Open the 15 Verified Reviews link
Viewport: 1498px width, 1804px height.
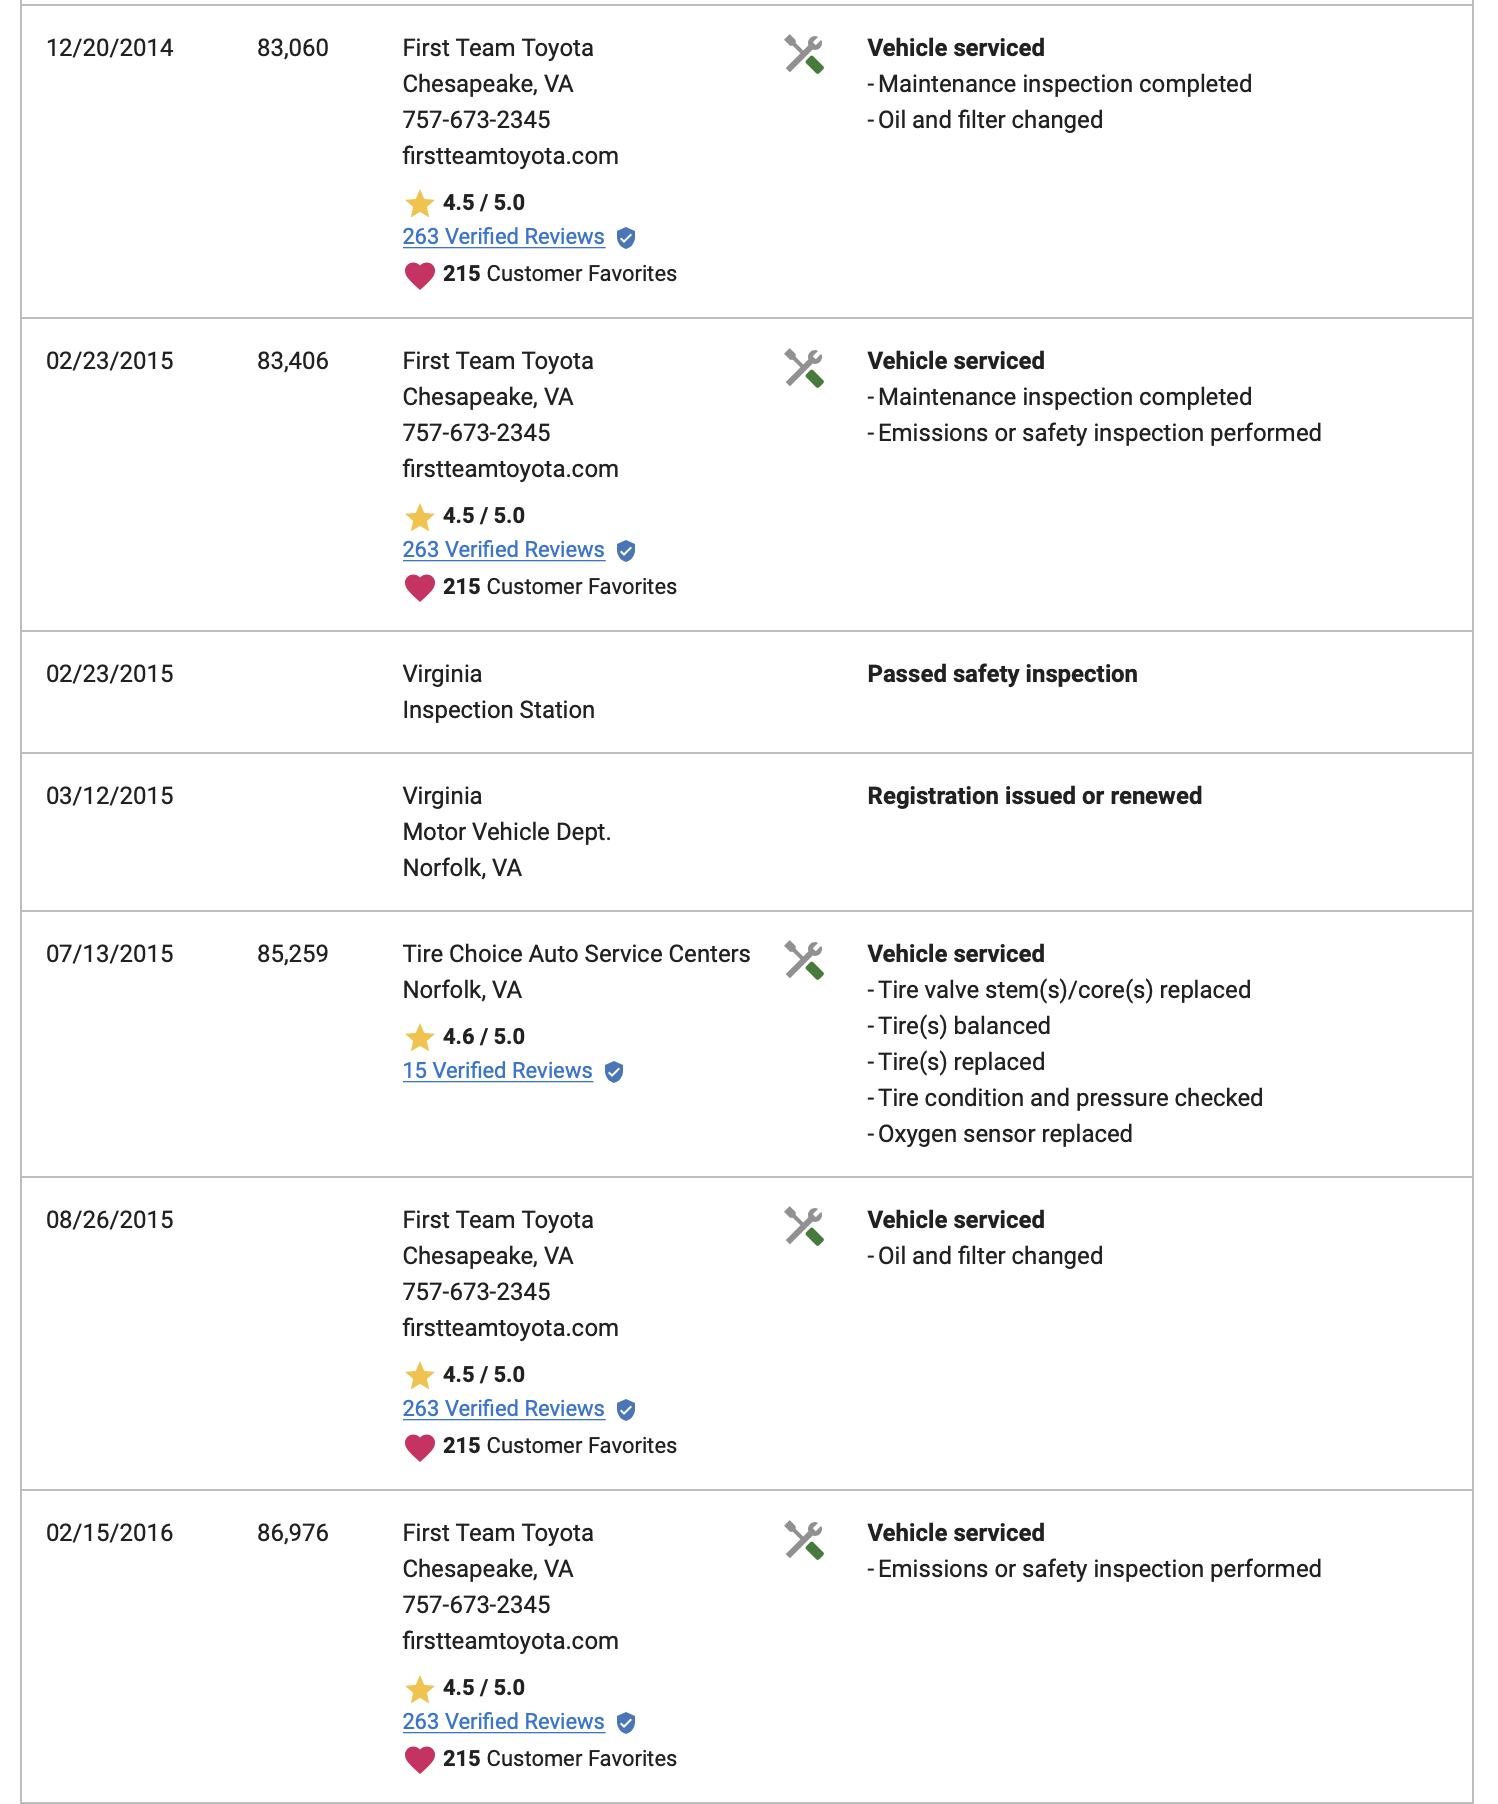497,1071
